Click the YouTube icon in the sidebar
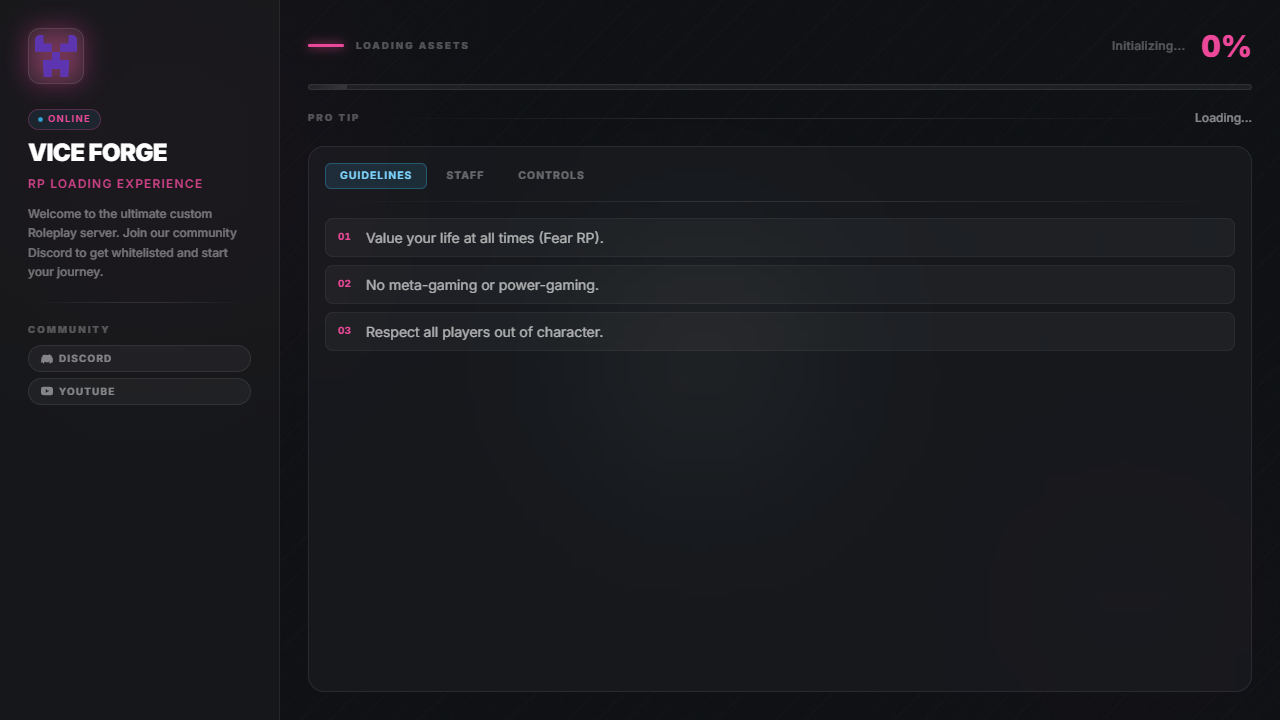The width and height of the screenshot is (1280, 720). coord(47,391)
